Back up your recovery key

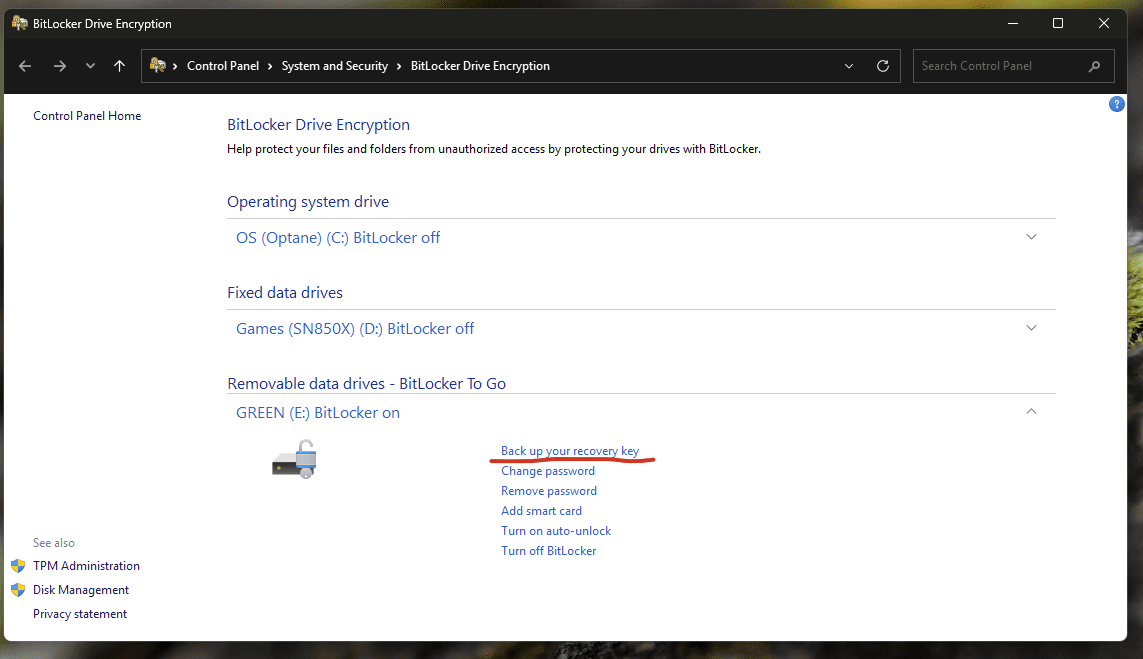570,451
